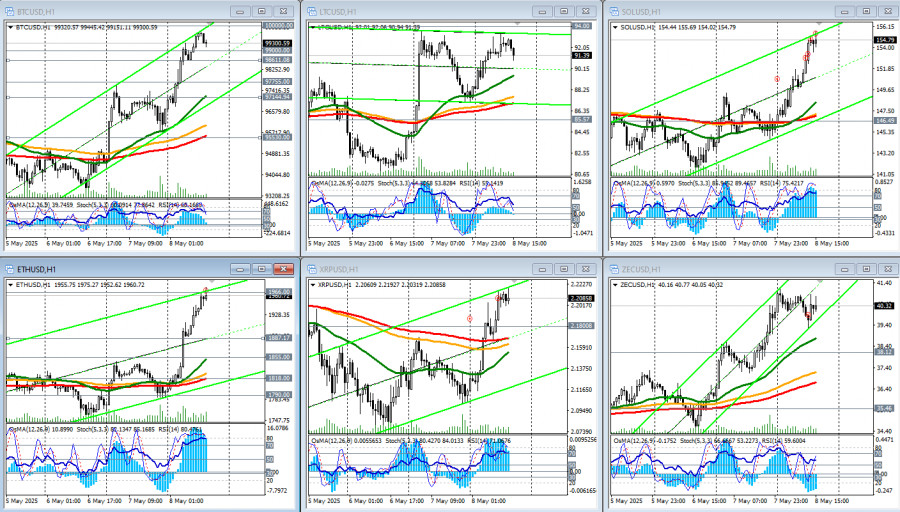Click the 2.18008 level label on XRPUSD
900x512 pixels.
(x=581, y=325)
